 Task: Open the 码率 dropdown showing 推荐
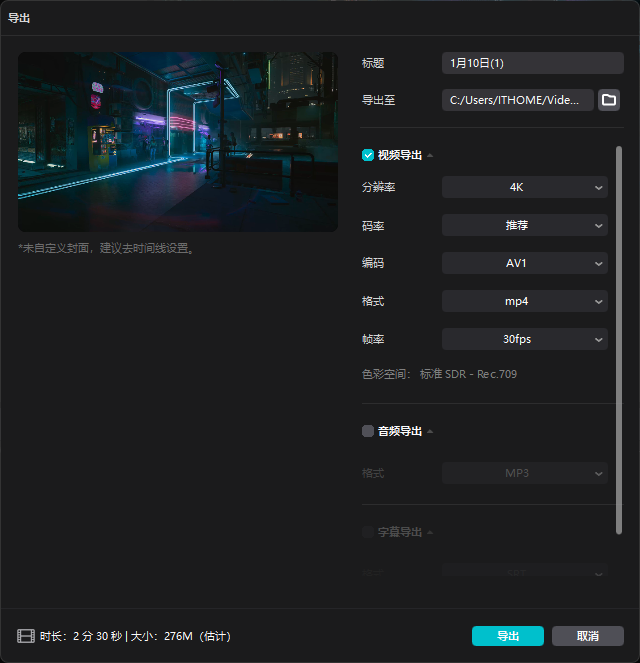524,225
